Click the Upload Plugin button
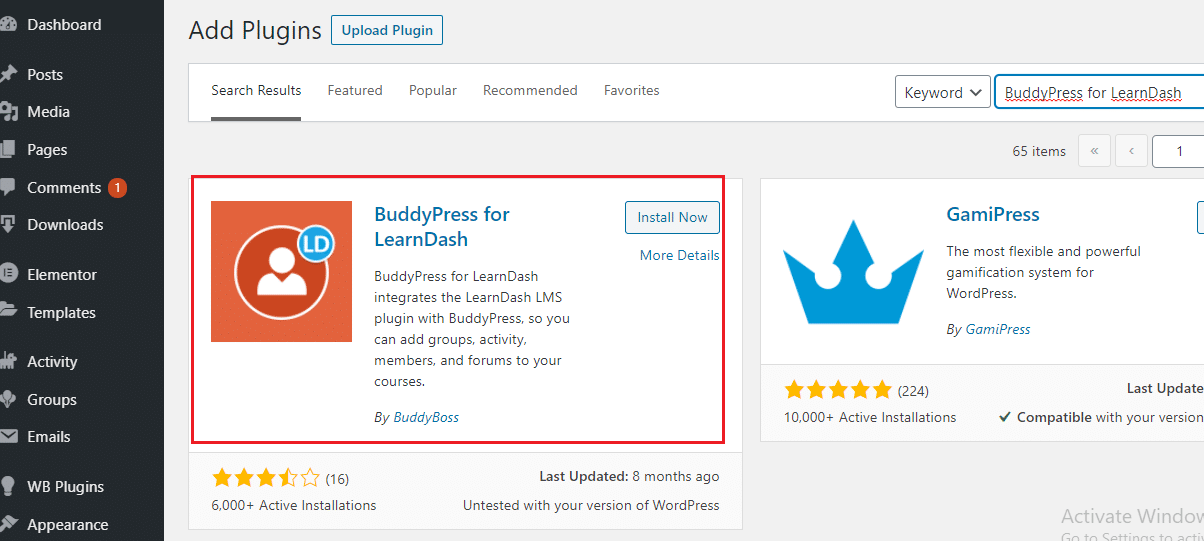This screenshot has width=1204, height=541. tap(387, 30)
